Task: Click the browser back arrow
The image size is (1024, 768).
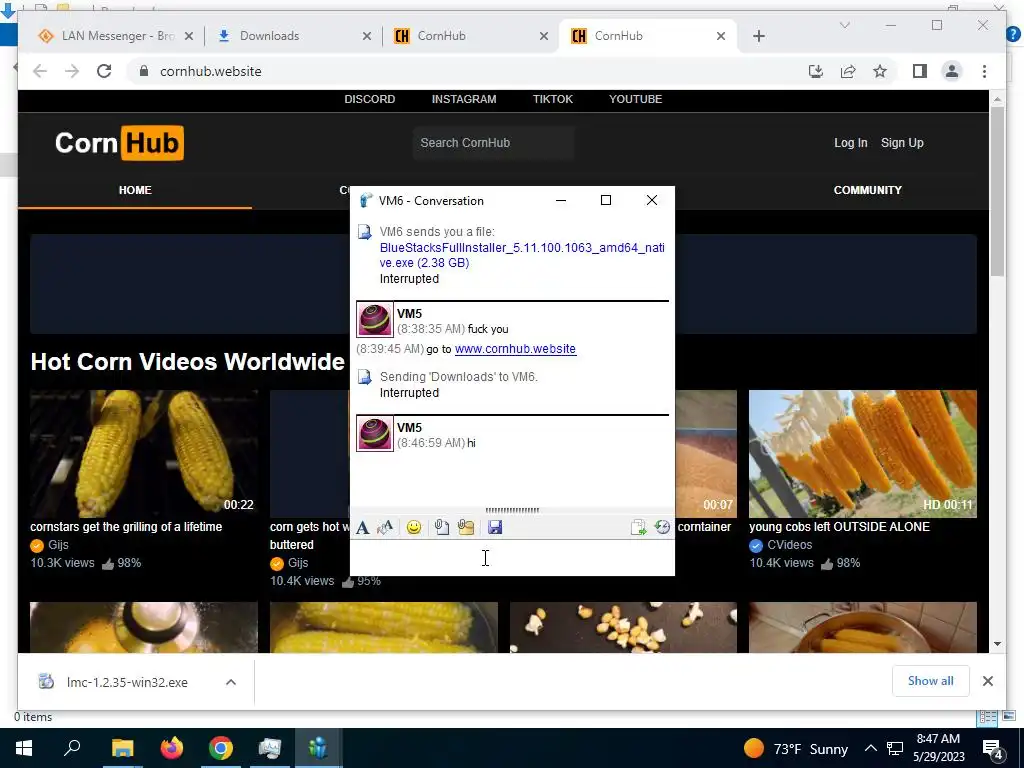Action: pyautogui.click(x=40, y=71)
